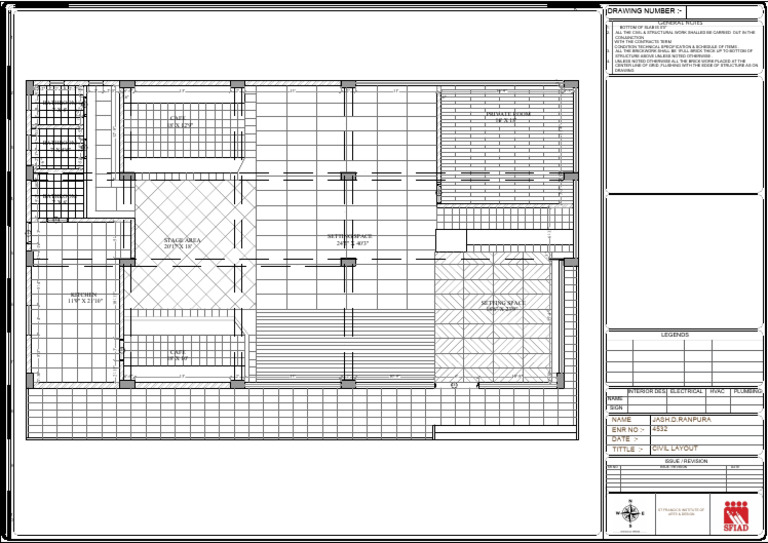
Task: Click the 'HVAC' column header
Action: pos(717,392)
